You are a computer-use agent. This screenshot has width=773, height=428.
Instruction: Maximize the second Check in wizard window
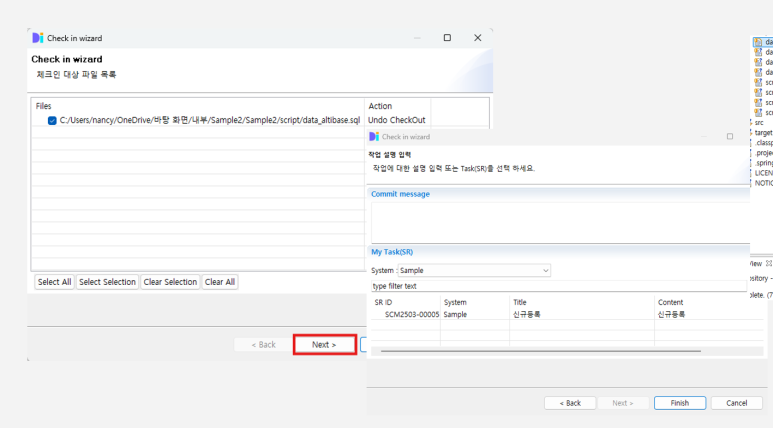730,136
